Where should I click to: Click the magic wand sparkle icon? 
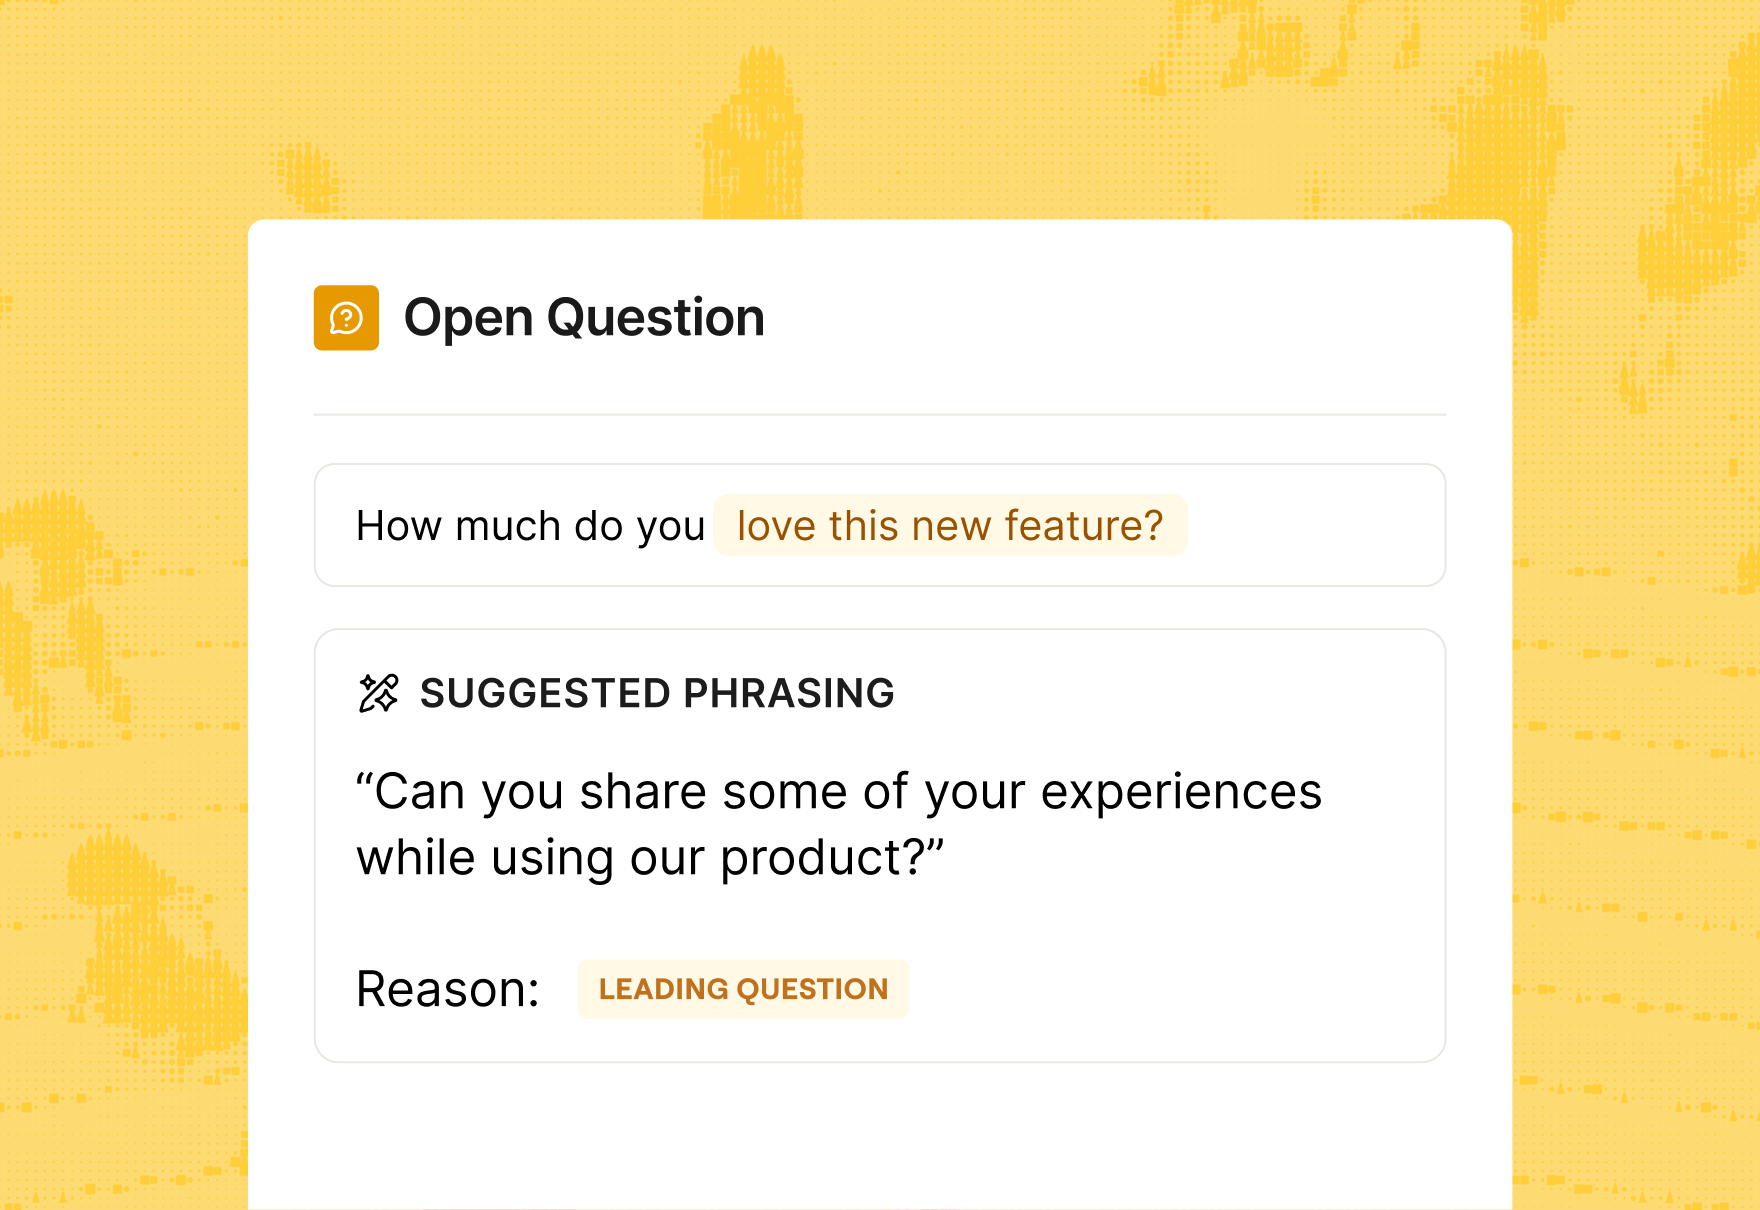378,693
